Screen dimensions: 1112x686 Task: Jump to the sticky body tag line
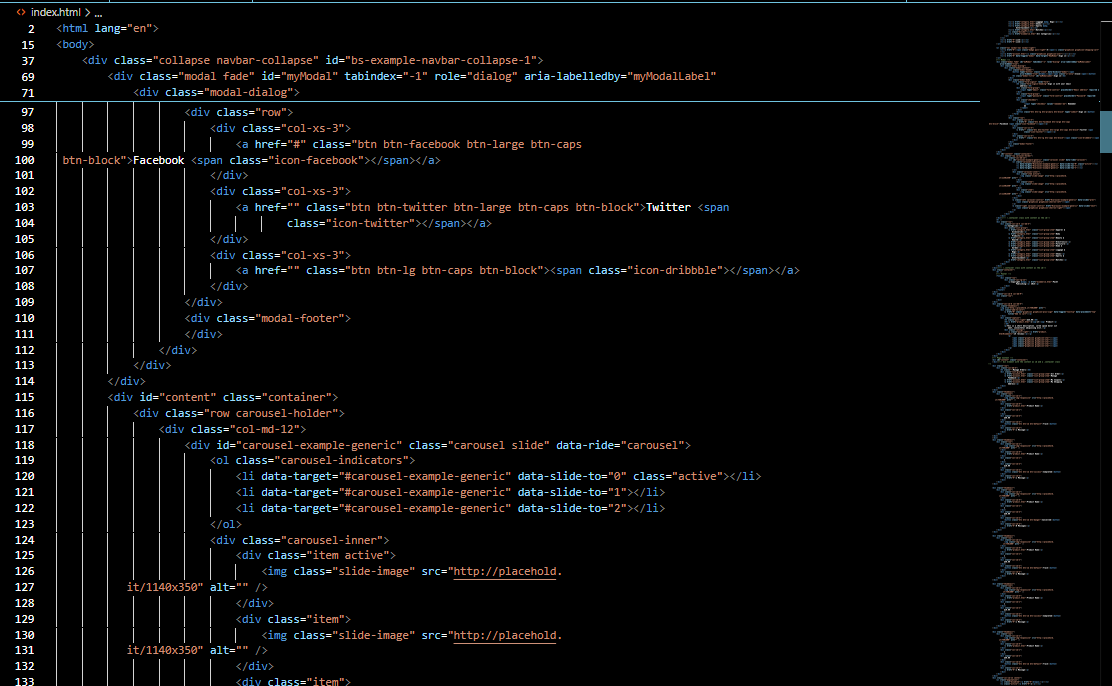76,44
